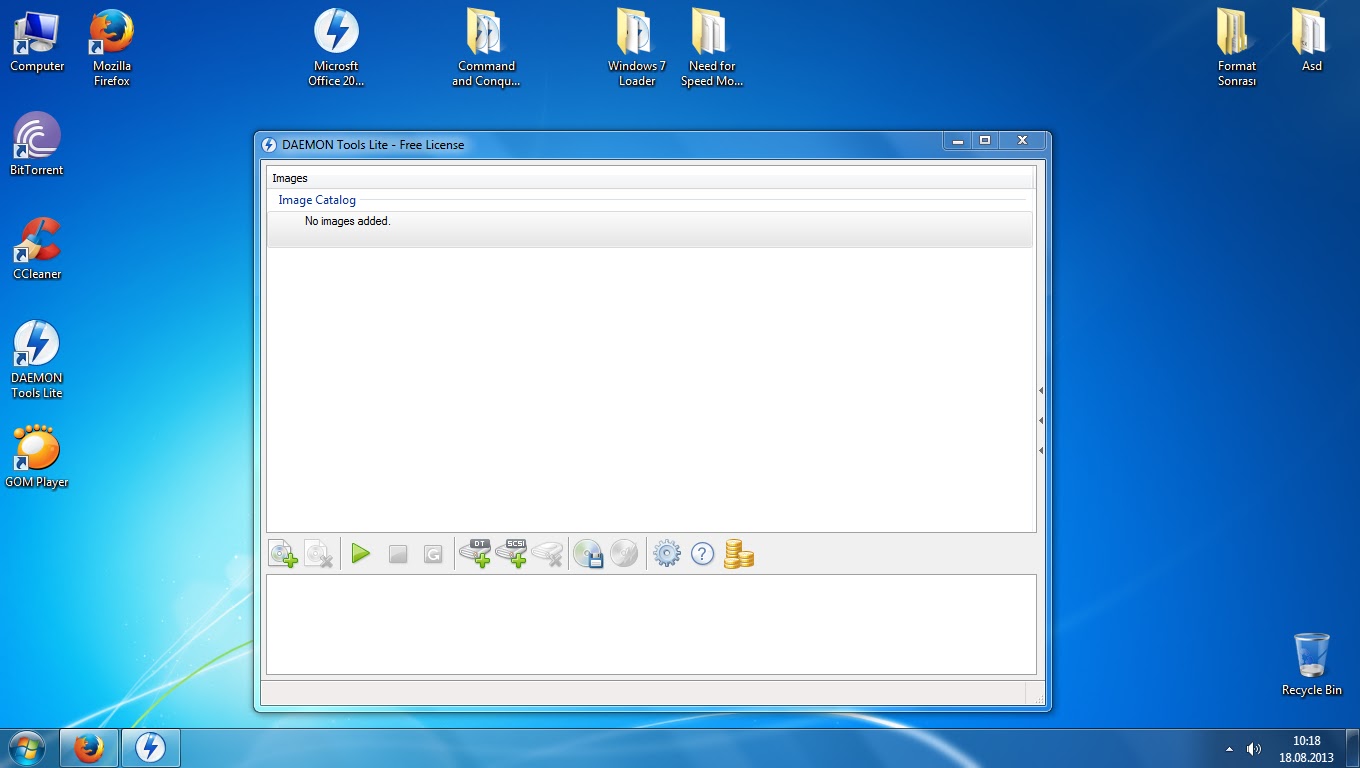Open Preferences via the gear icon

(x=667, y=553)
